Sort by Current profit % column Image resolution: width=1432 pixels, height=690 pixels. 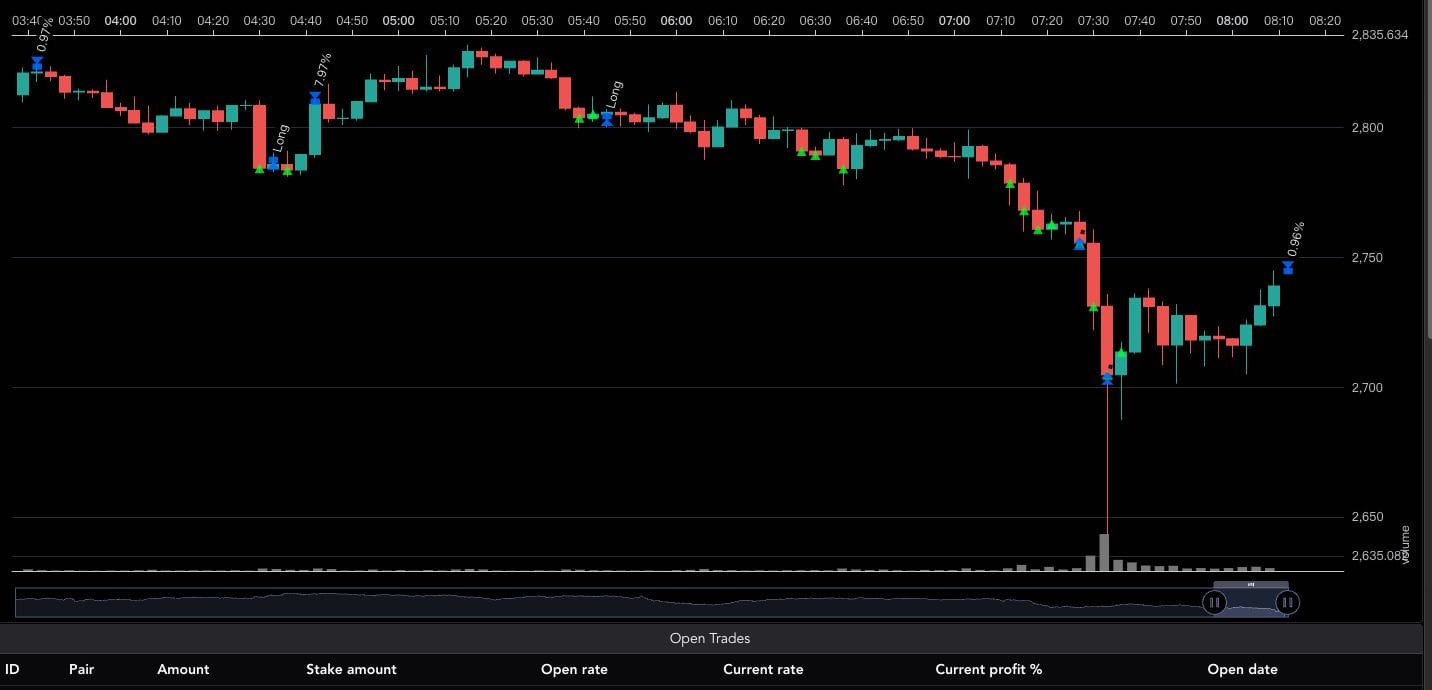pos(988,669)
